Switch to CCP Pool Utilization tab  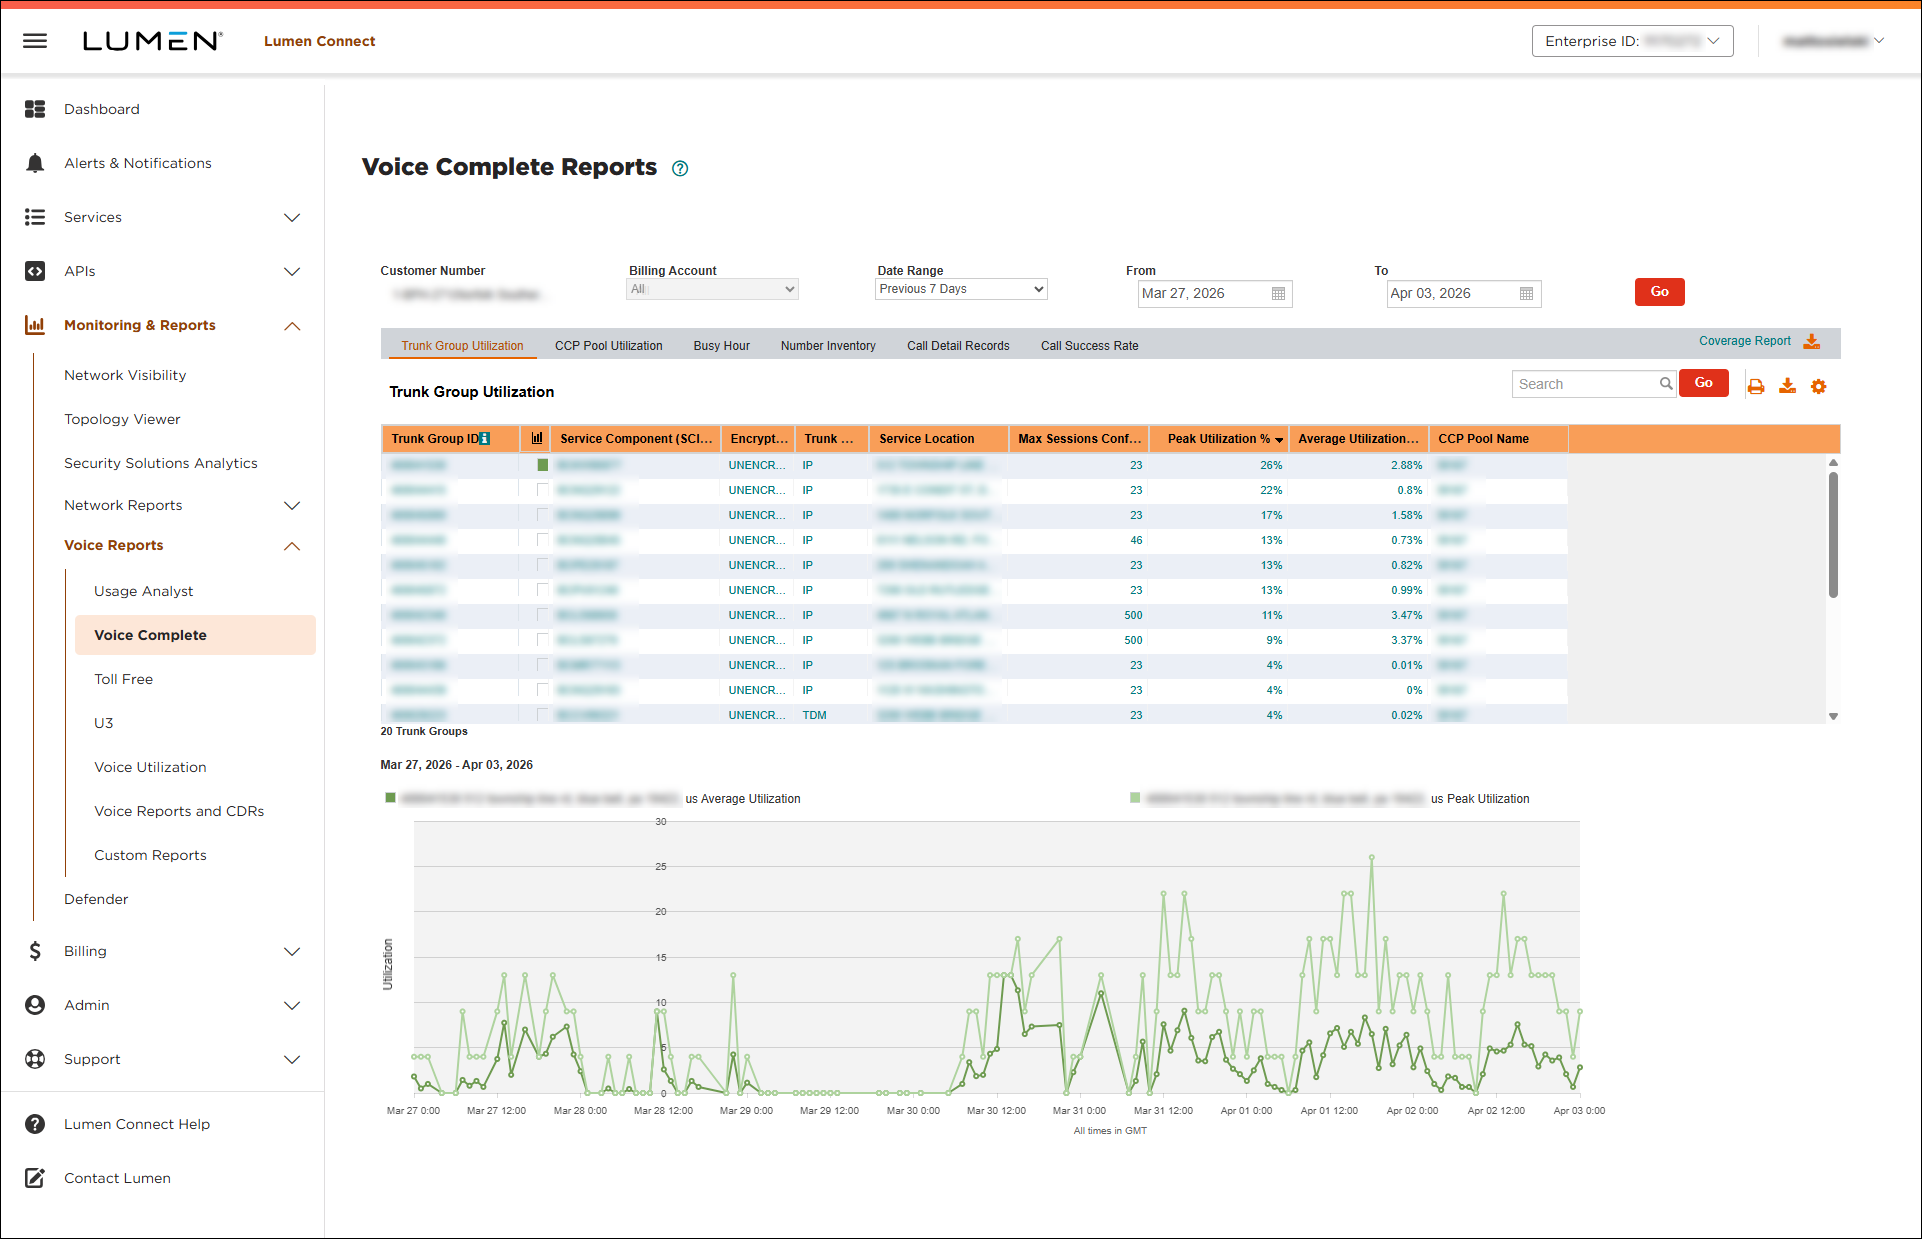pos(609,346)
